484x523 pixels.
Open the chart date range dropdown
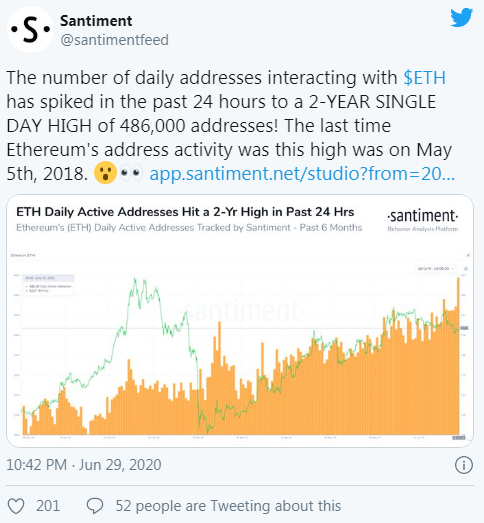coord(436,269)
